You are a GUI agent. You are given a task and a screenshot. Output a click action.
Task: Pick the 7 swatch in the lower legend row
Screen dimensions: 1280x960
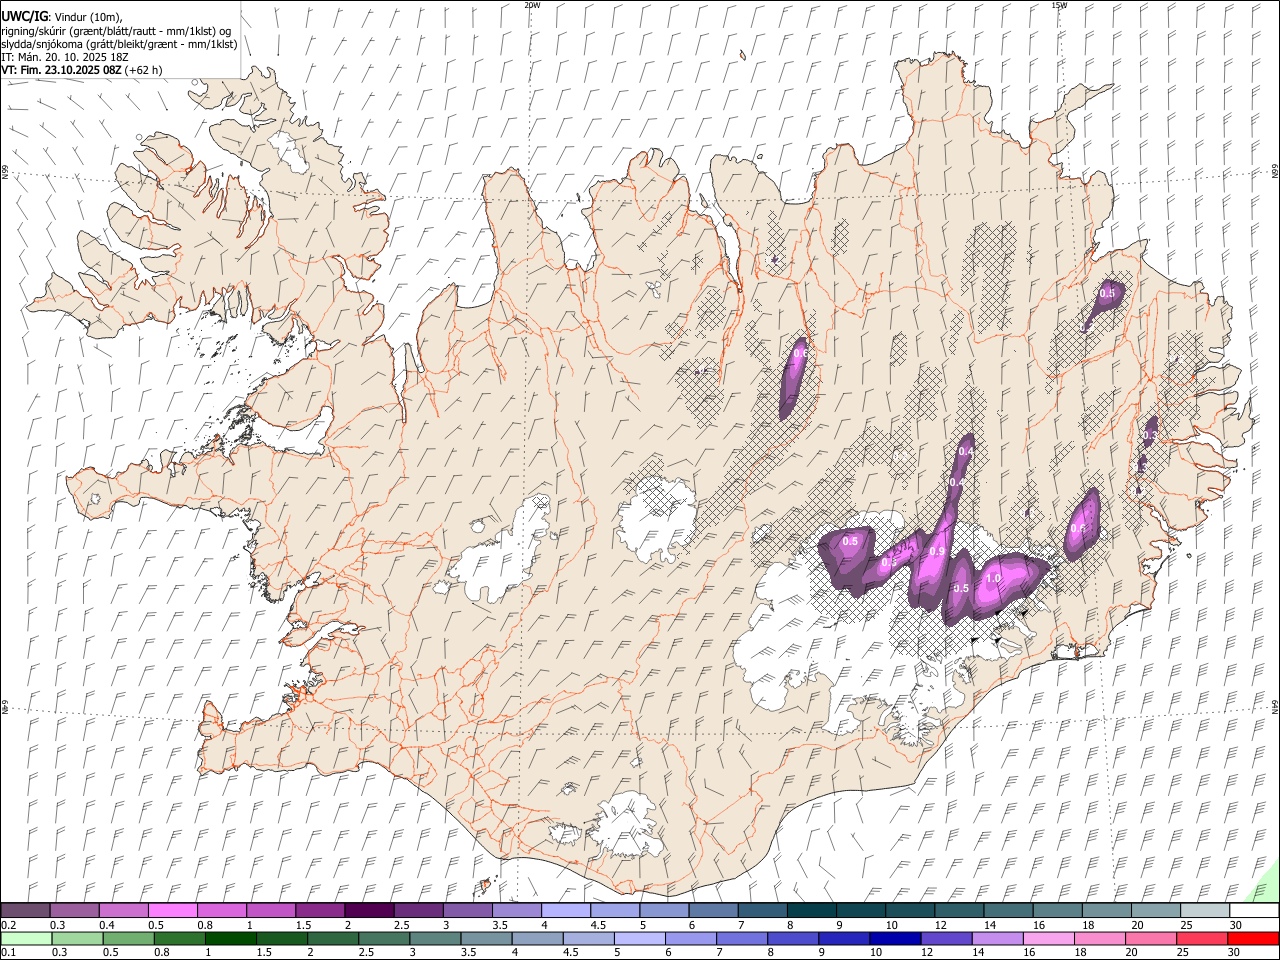click(x=741, y=939)
